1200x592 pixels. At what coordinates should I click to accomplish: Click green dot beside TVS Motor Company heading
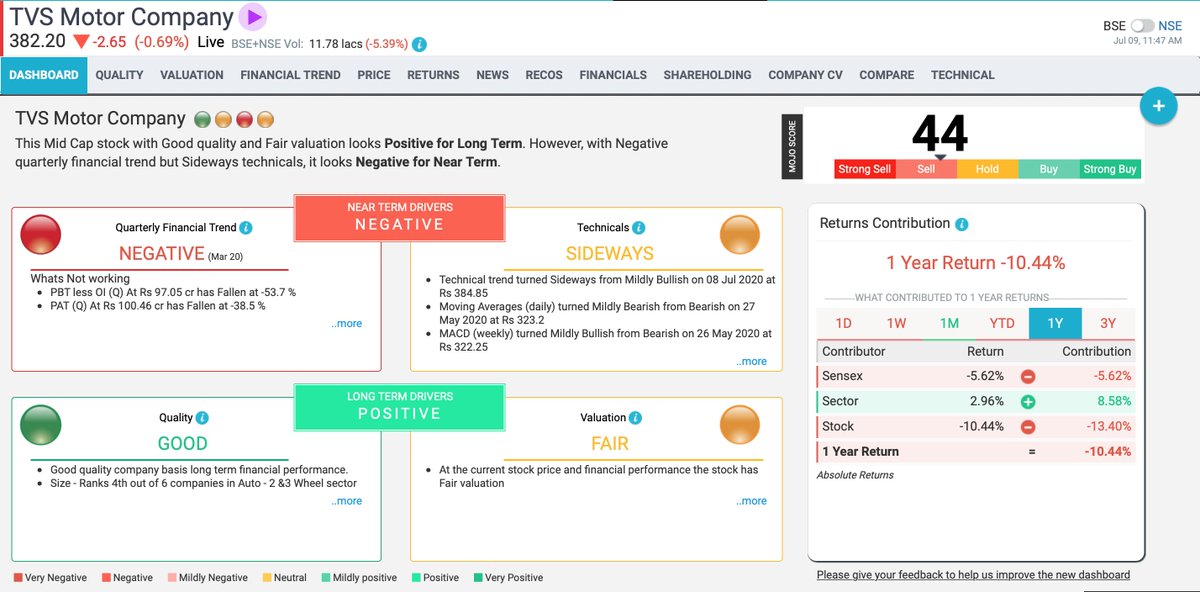[202, 119]
